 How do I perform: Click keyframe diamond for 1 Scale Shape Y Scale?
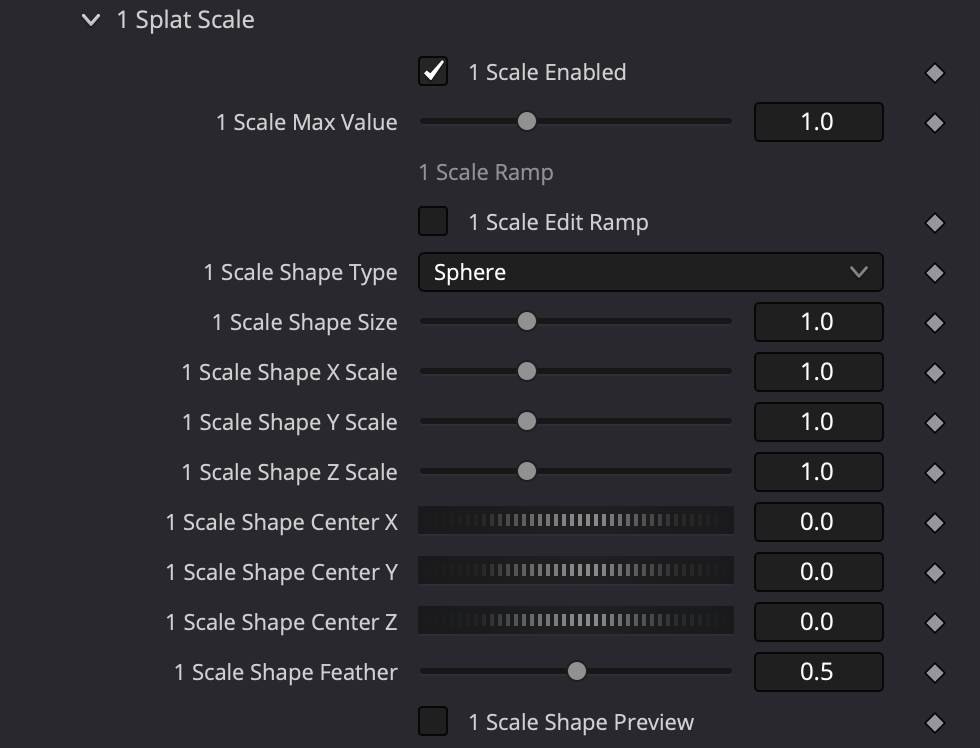934,422
